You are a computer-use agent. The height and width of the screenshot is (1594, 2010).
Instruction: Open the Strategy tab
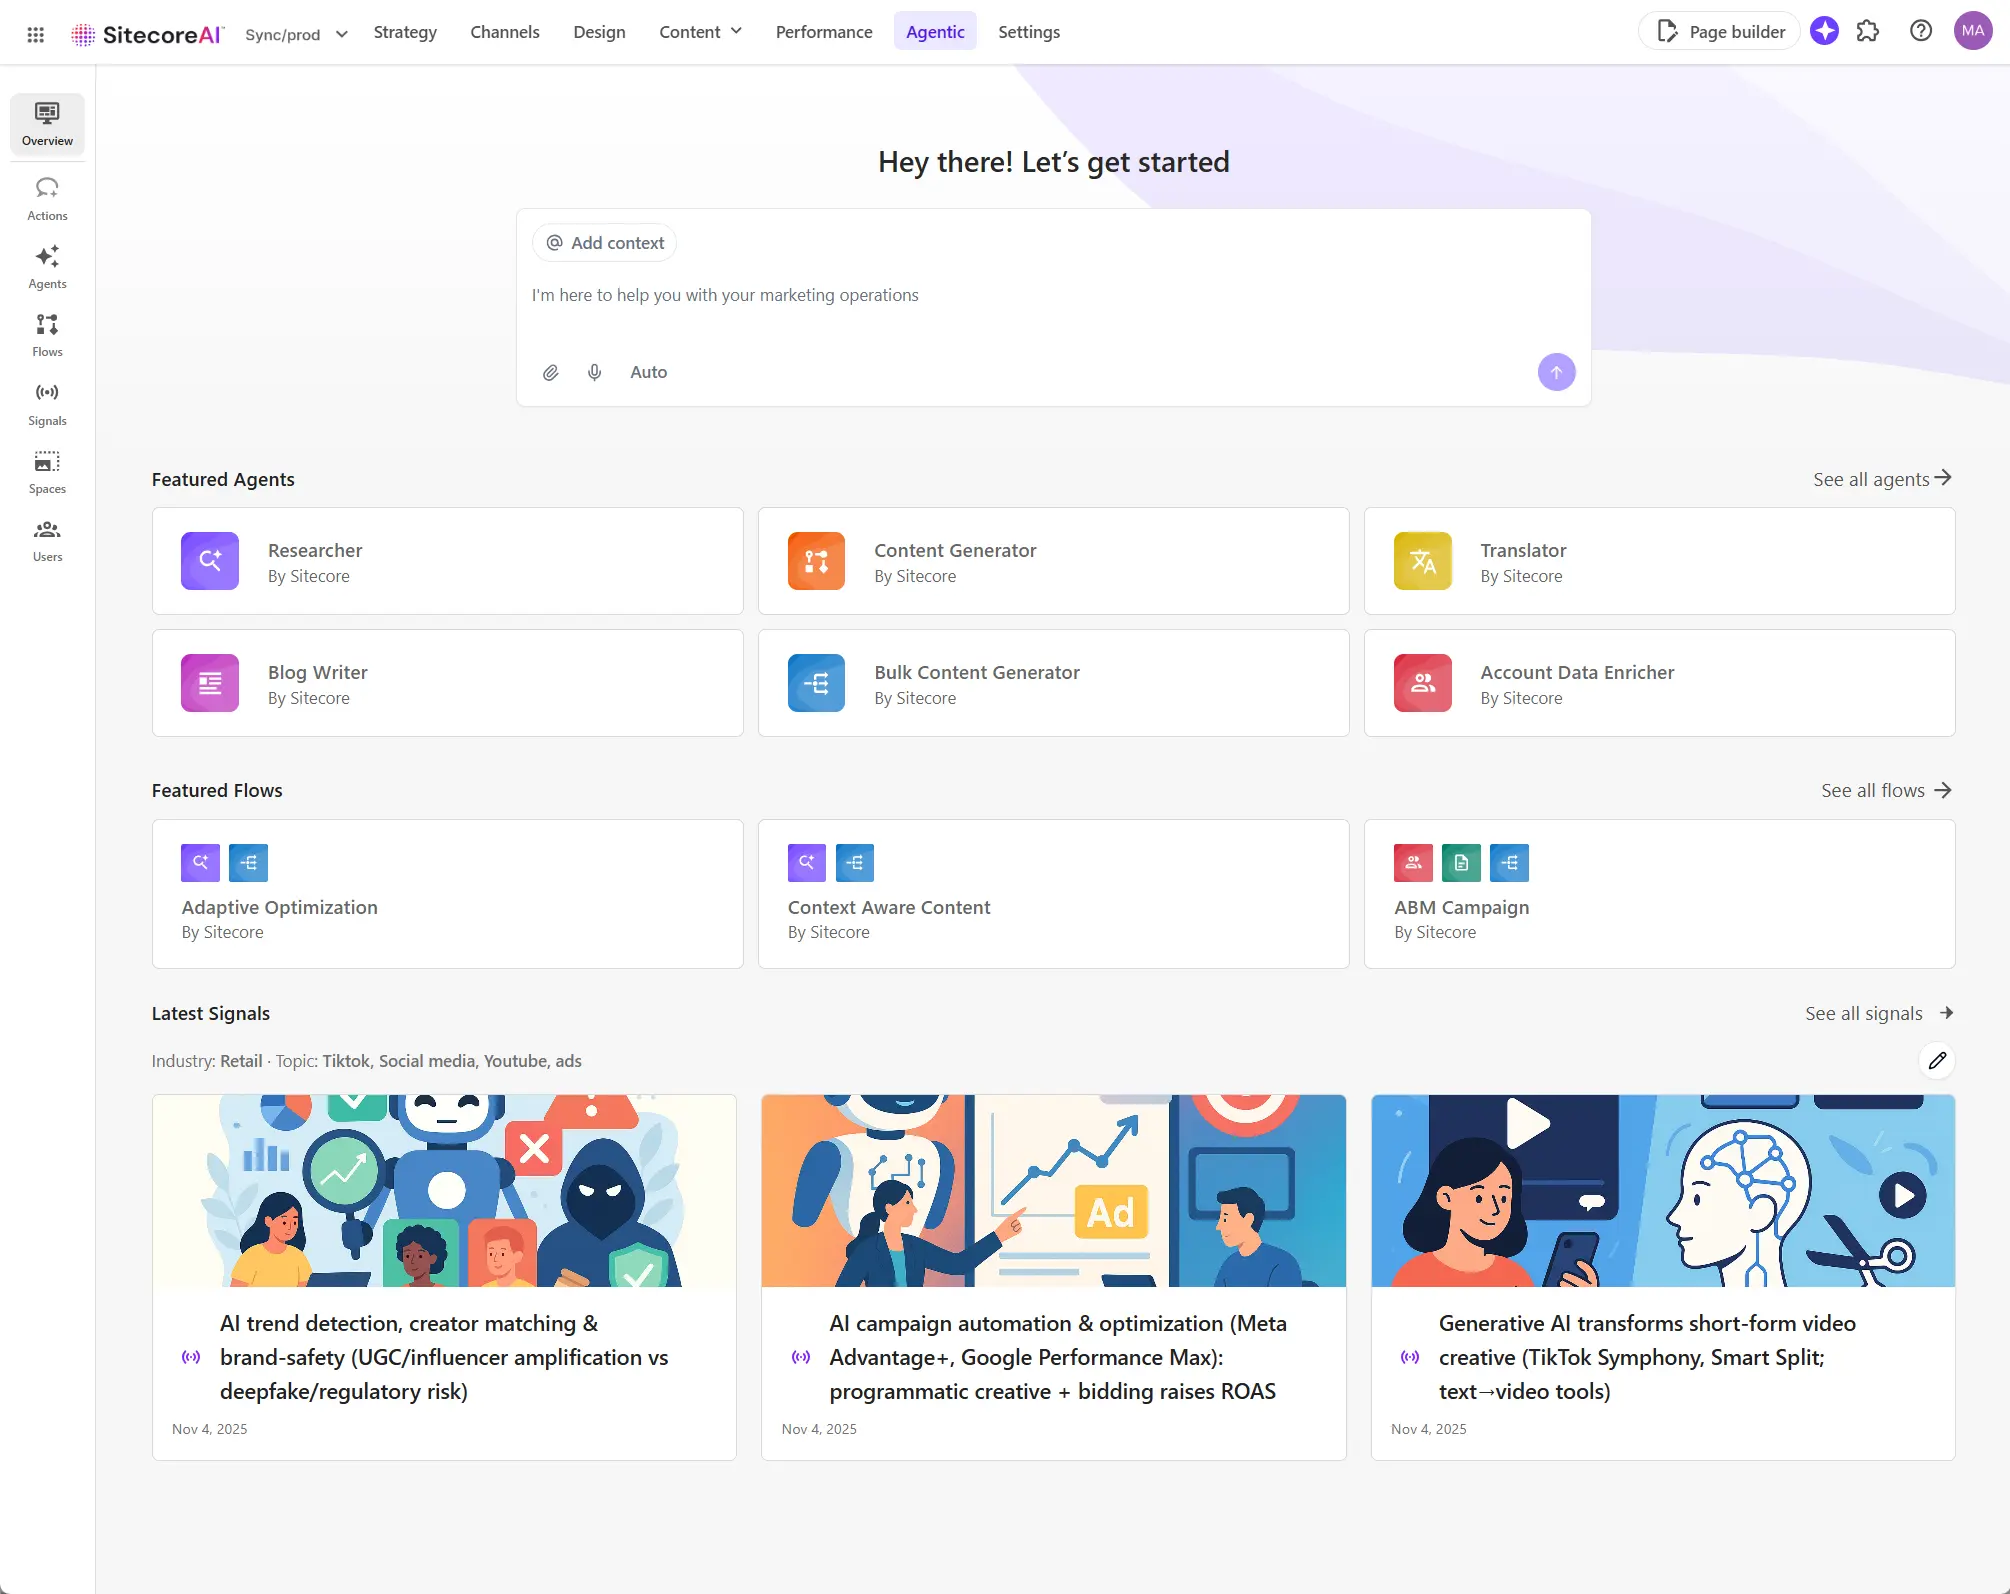click(405, 32)
